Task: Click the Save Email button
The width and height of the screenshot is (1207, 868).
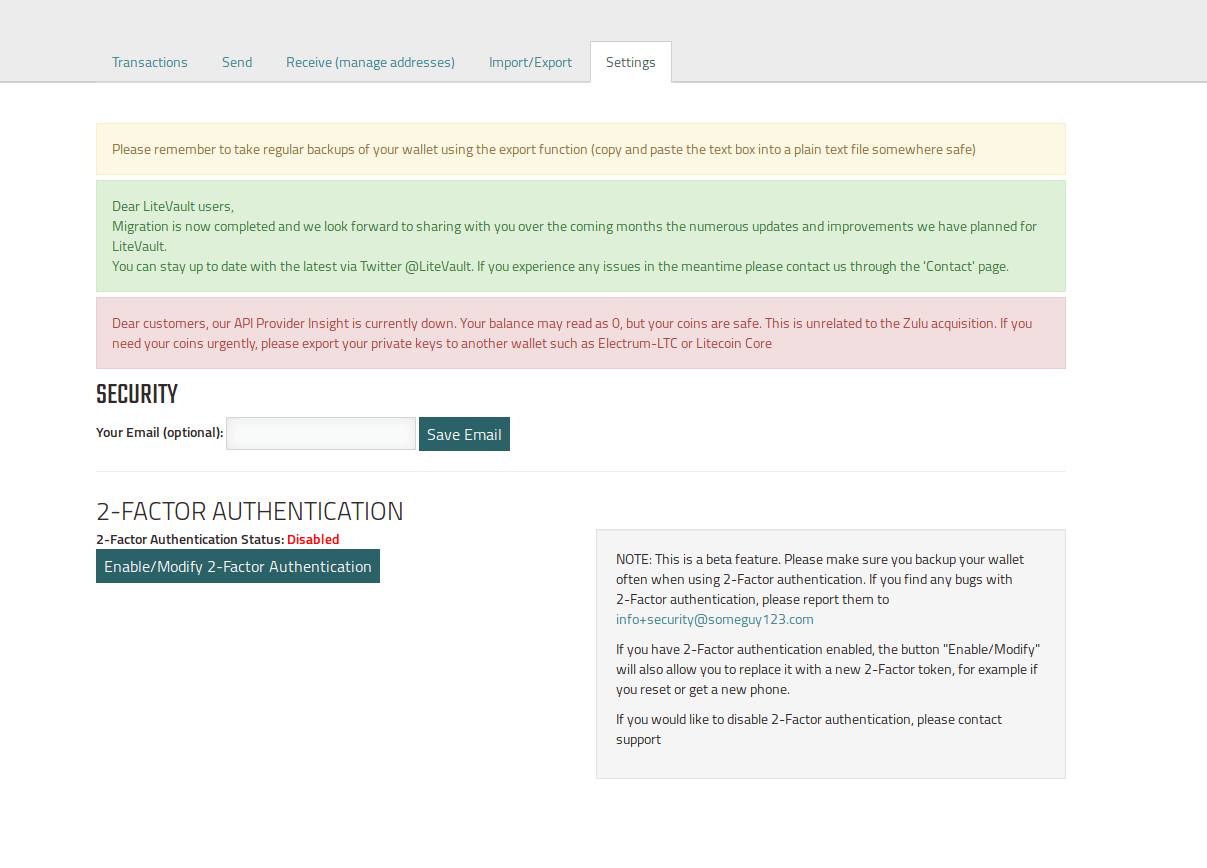Action: point(464,434)
